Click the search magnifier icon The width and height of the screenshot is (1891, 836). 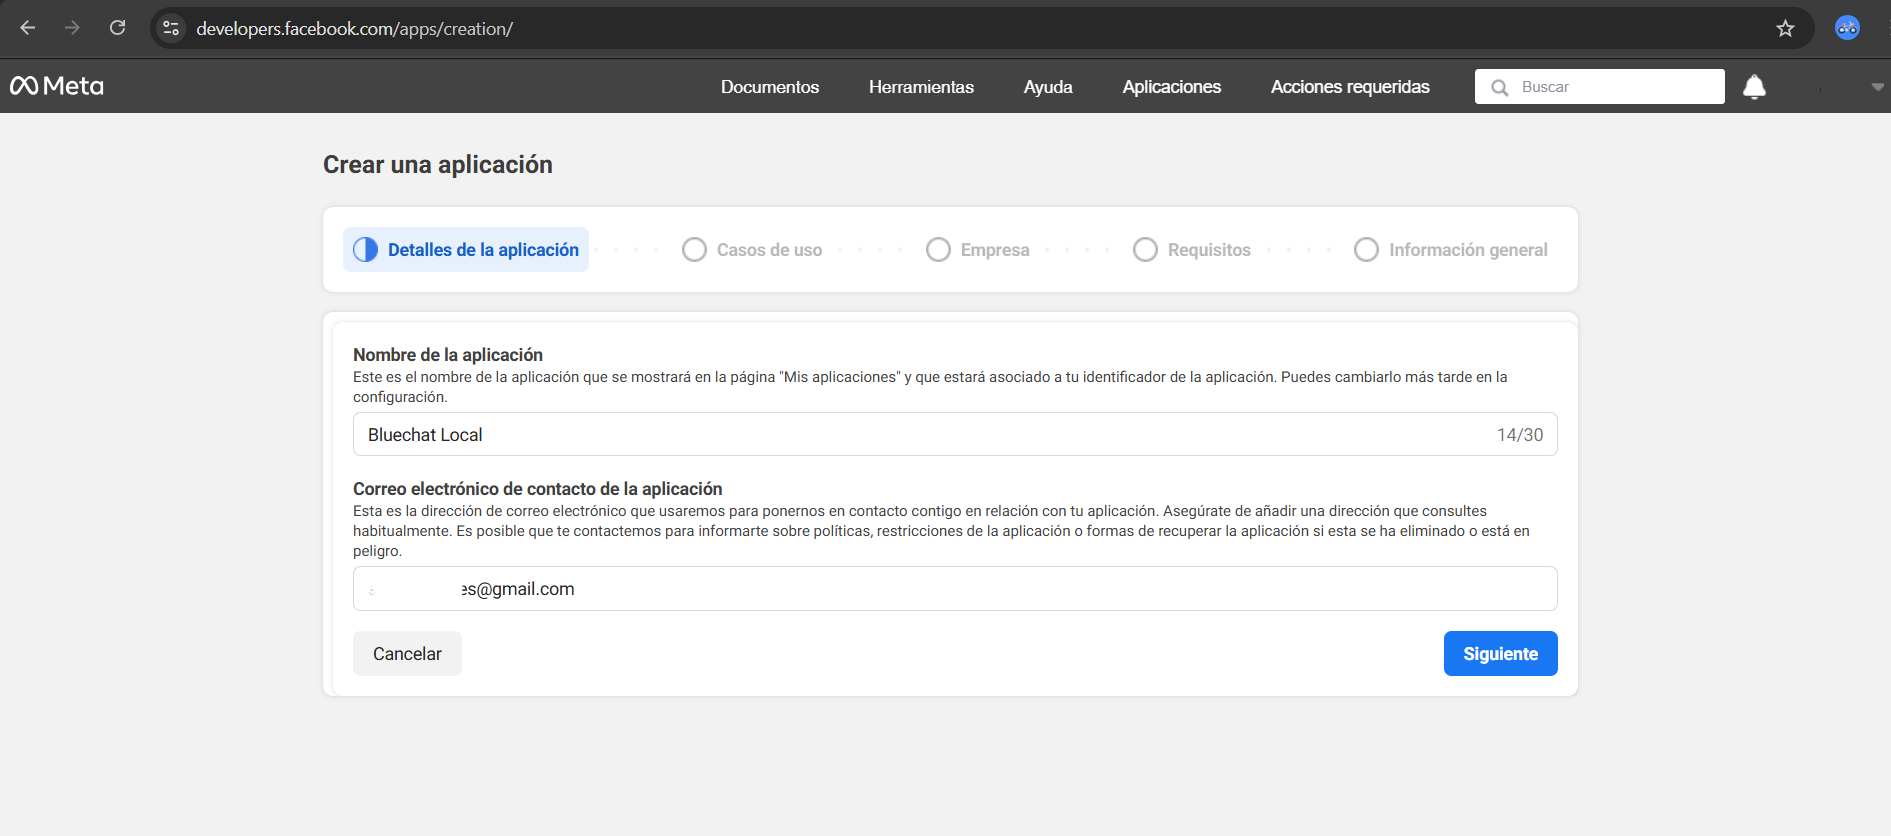(x=1499, y=87)
